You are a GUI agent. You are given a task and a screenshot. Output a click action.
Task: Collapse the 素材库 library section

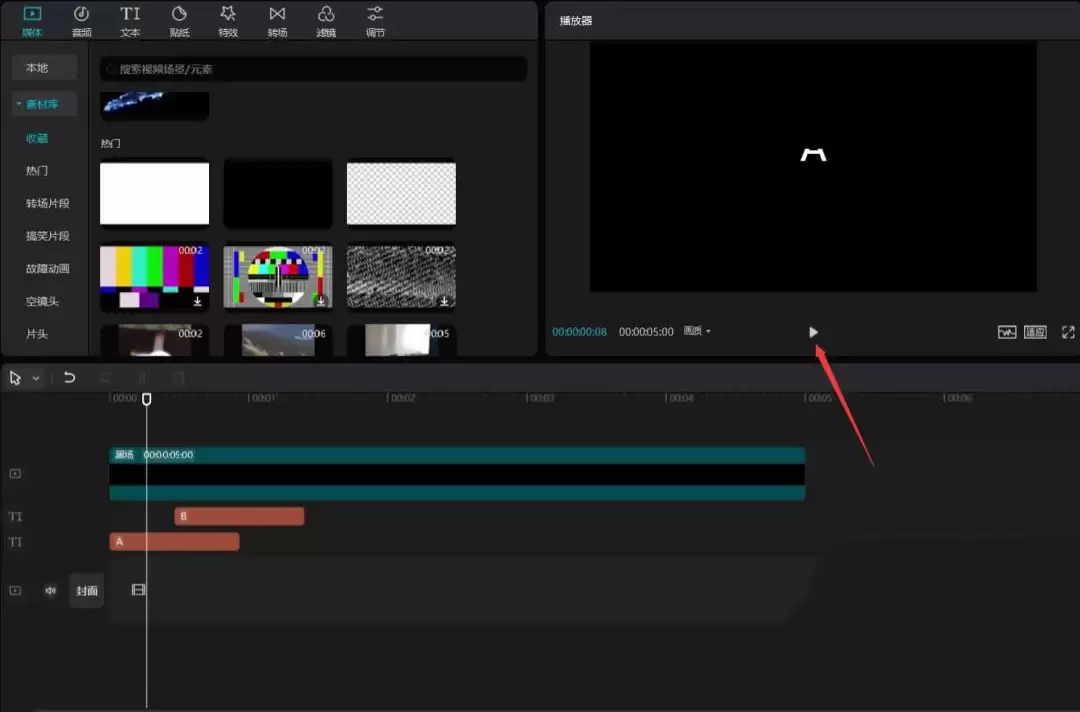coord(43,103)
